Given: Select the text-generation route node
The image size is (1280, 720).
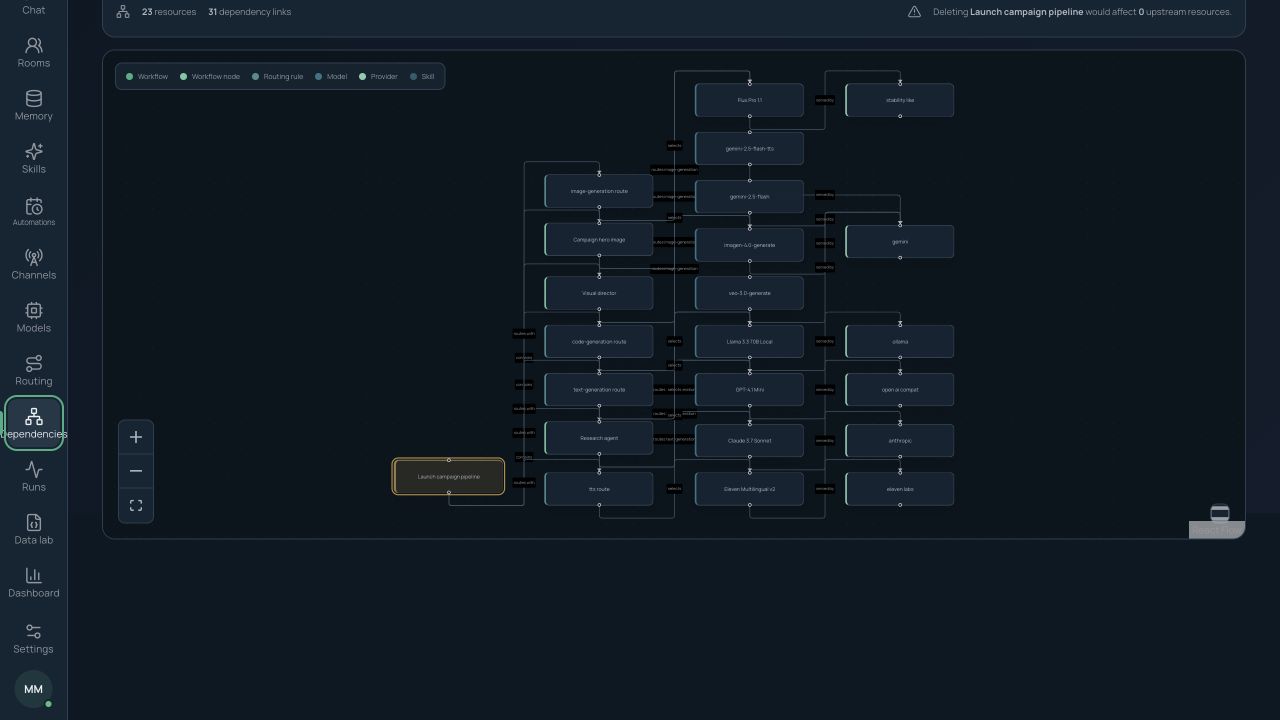Looking at the screenshot, I should click(x=599, y=390).
